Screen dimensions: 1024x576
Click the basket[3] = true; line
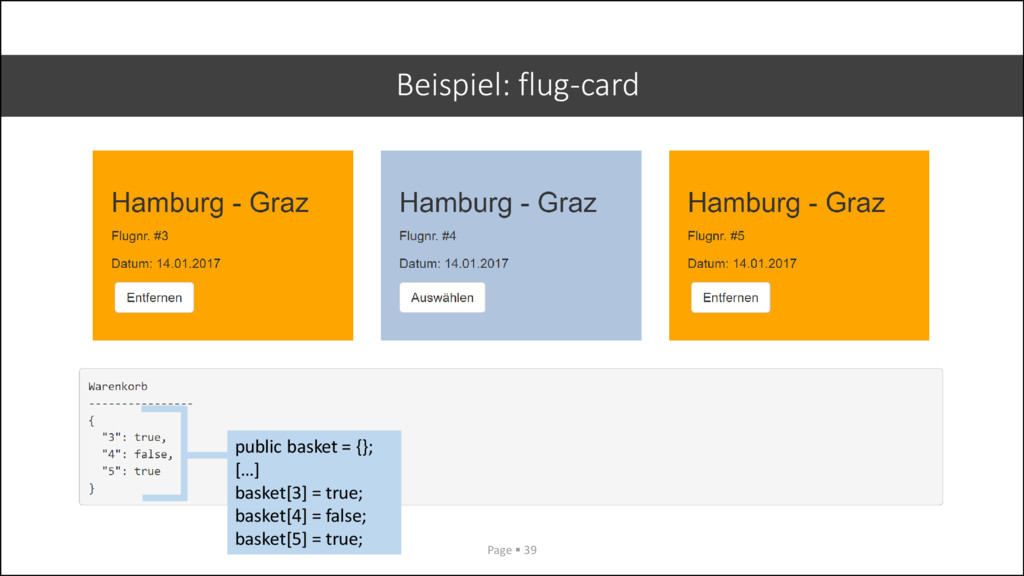tap(299, 492)
